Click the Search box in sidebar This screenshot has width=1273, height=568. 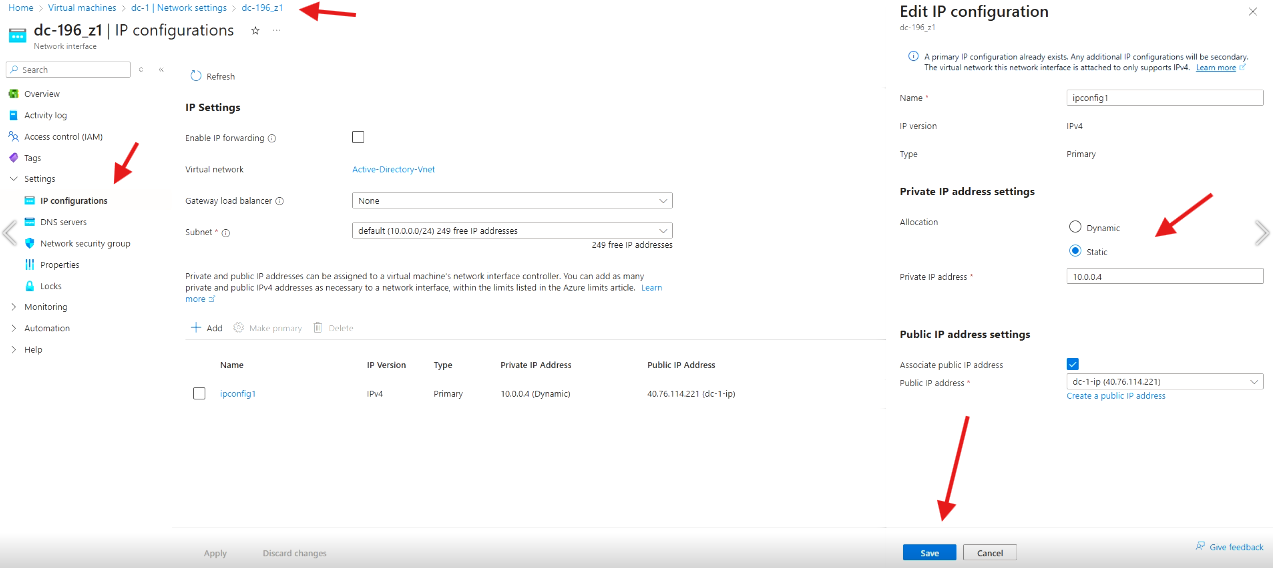click(x=69, y=70)
